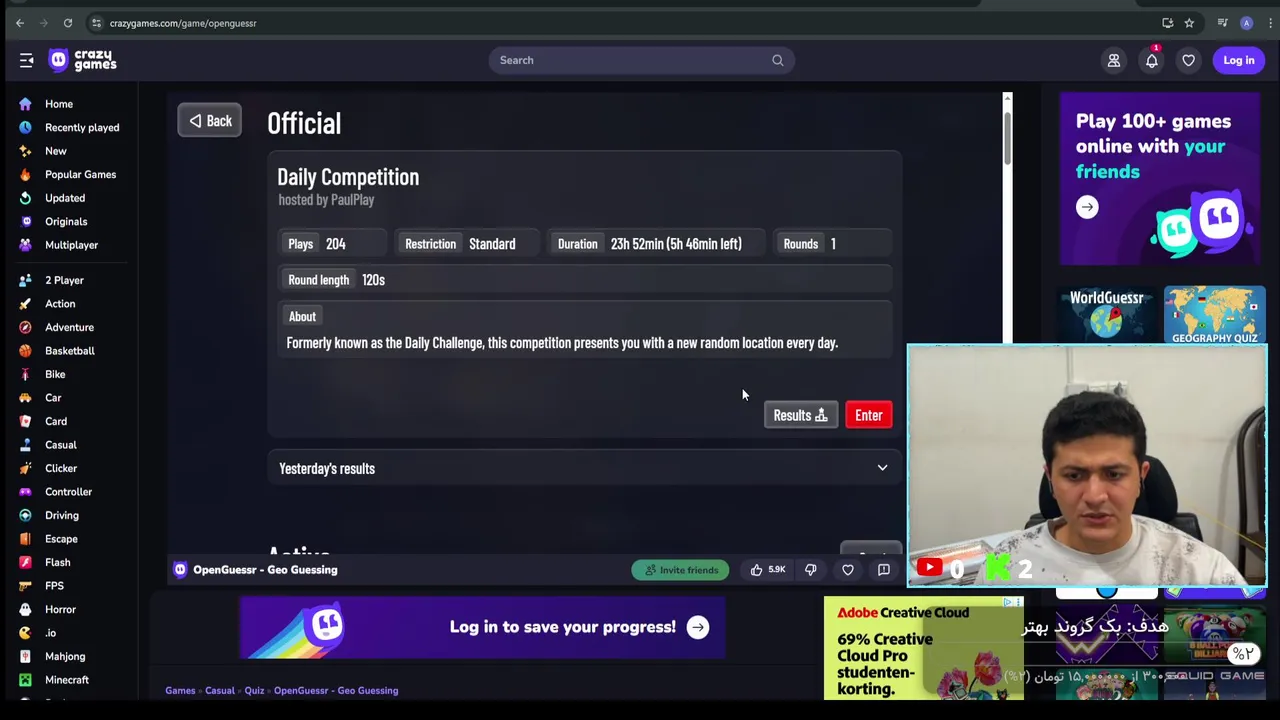
Task: Open the friends icon in header
Action: coord(1113,60)
